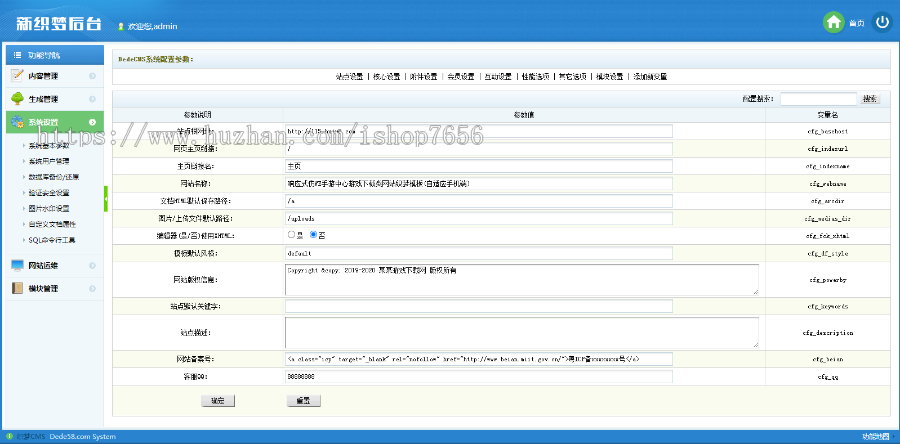
Task: Click the 模板默认风格 default field
Action: click(479, 253)
